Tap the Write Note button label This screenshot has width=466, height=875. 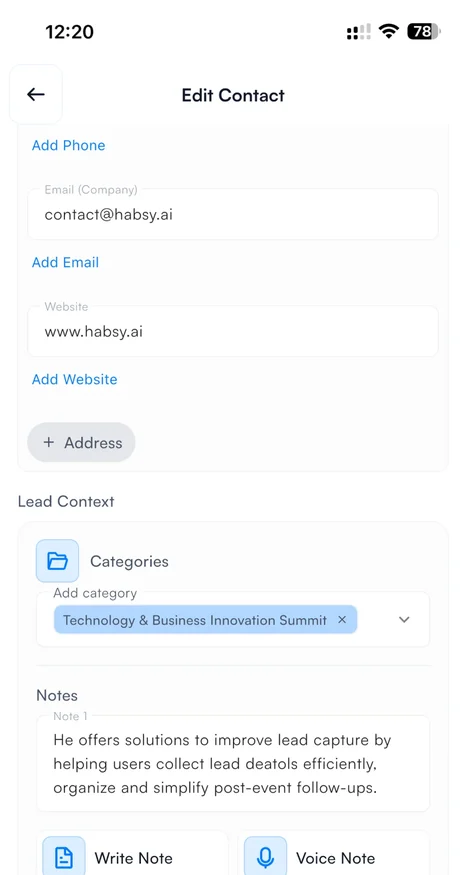133,858
